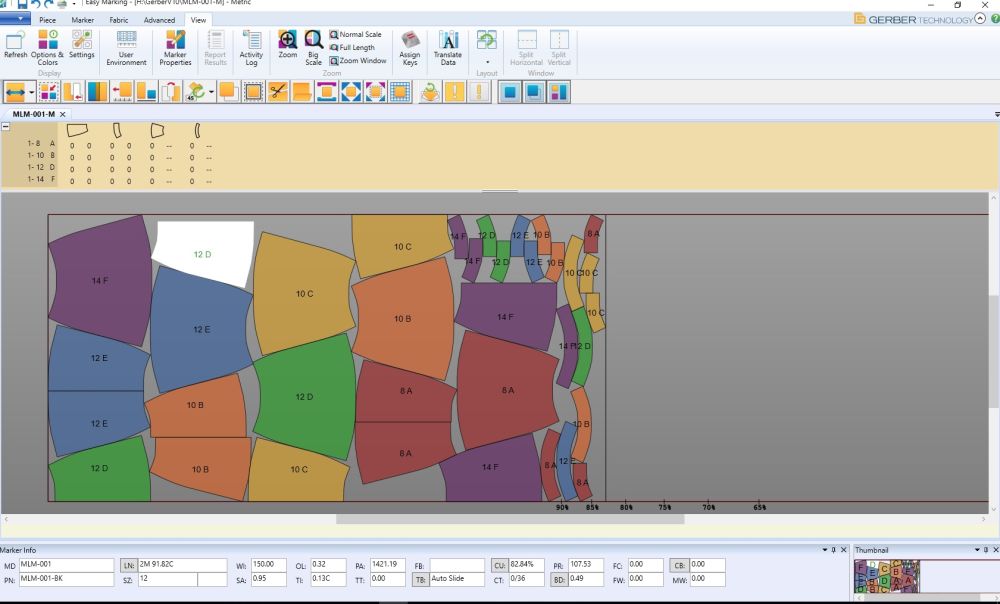The image size is (1000, 604).
Task: Switch to the Piece ribbon tab
Action: point(48,20)
